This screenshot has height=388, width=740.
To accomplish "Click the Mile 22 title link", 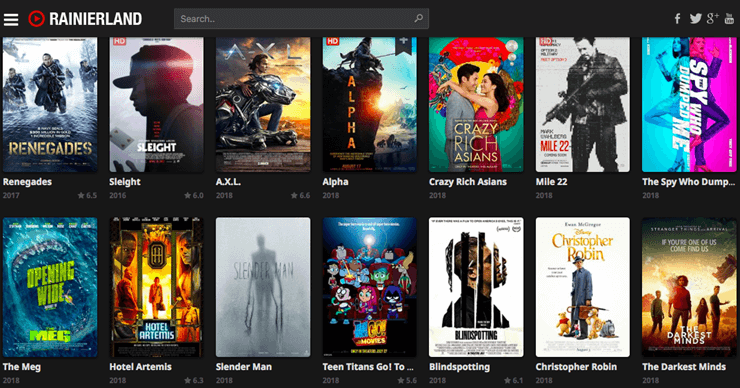I will [551, 182].
